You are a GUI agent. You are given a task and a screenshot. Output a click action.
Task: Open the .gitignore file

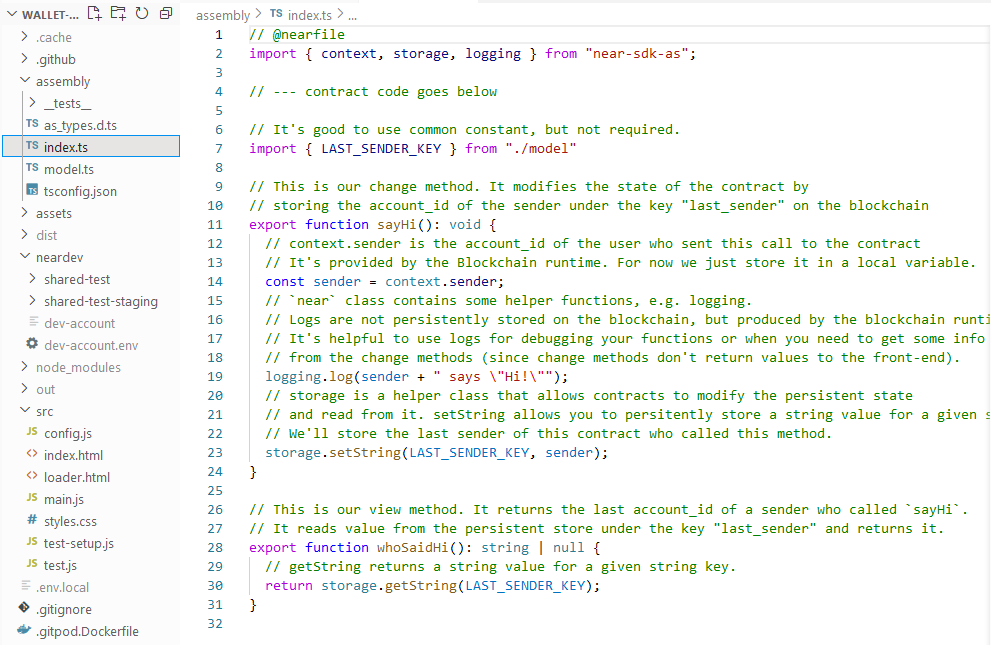pos(63,609)
